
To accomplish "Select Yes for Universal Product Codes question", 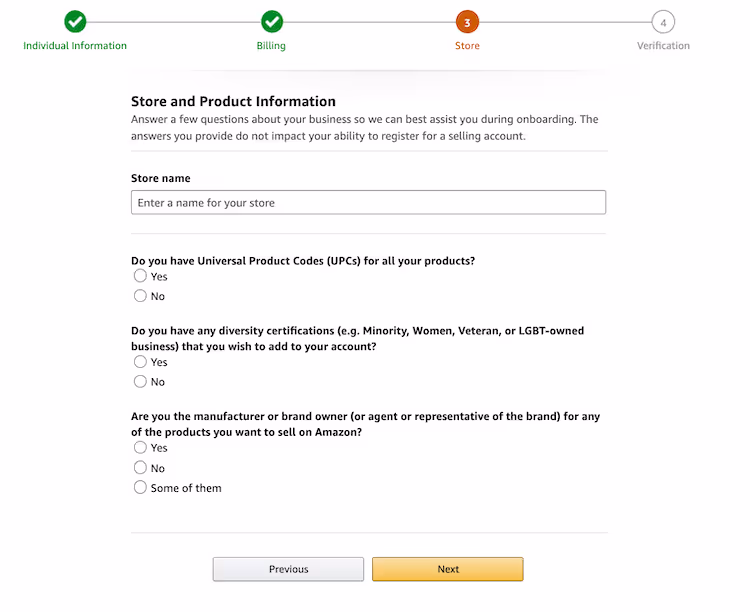I will coord(140,276).
